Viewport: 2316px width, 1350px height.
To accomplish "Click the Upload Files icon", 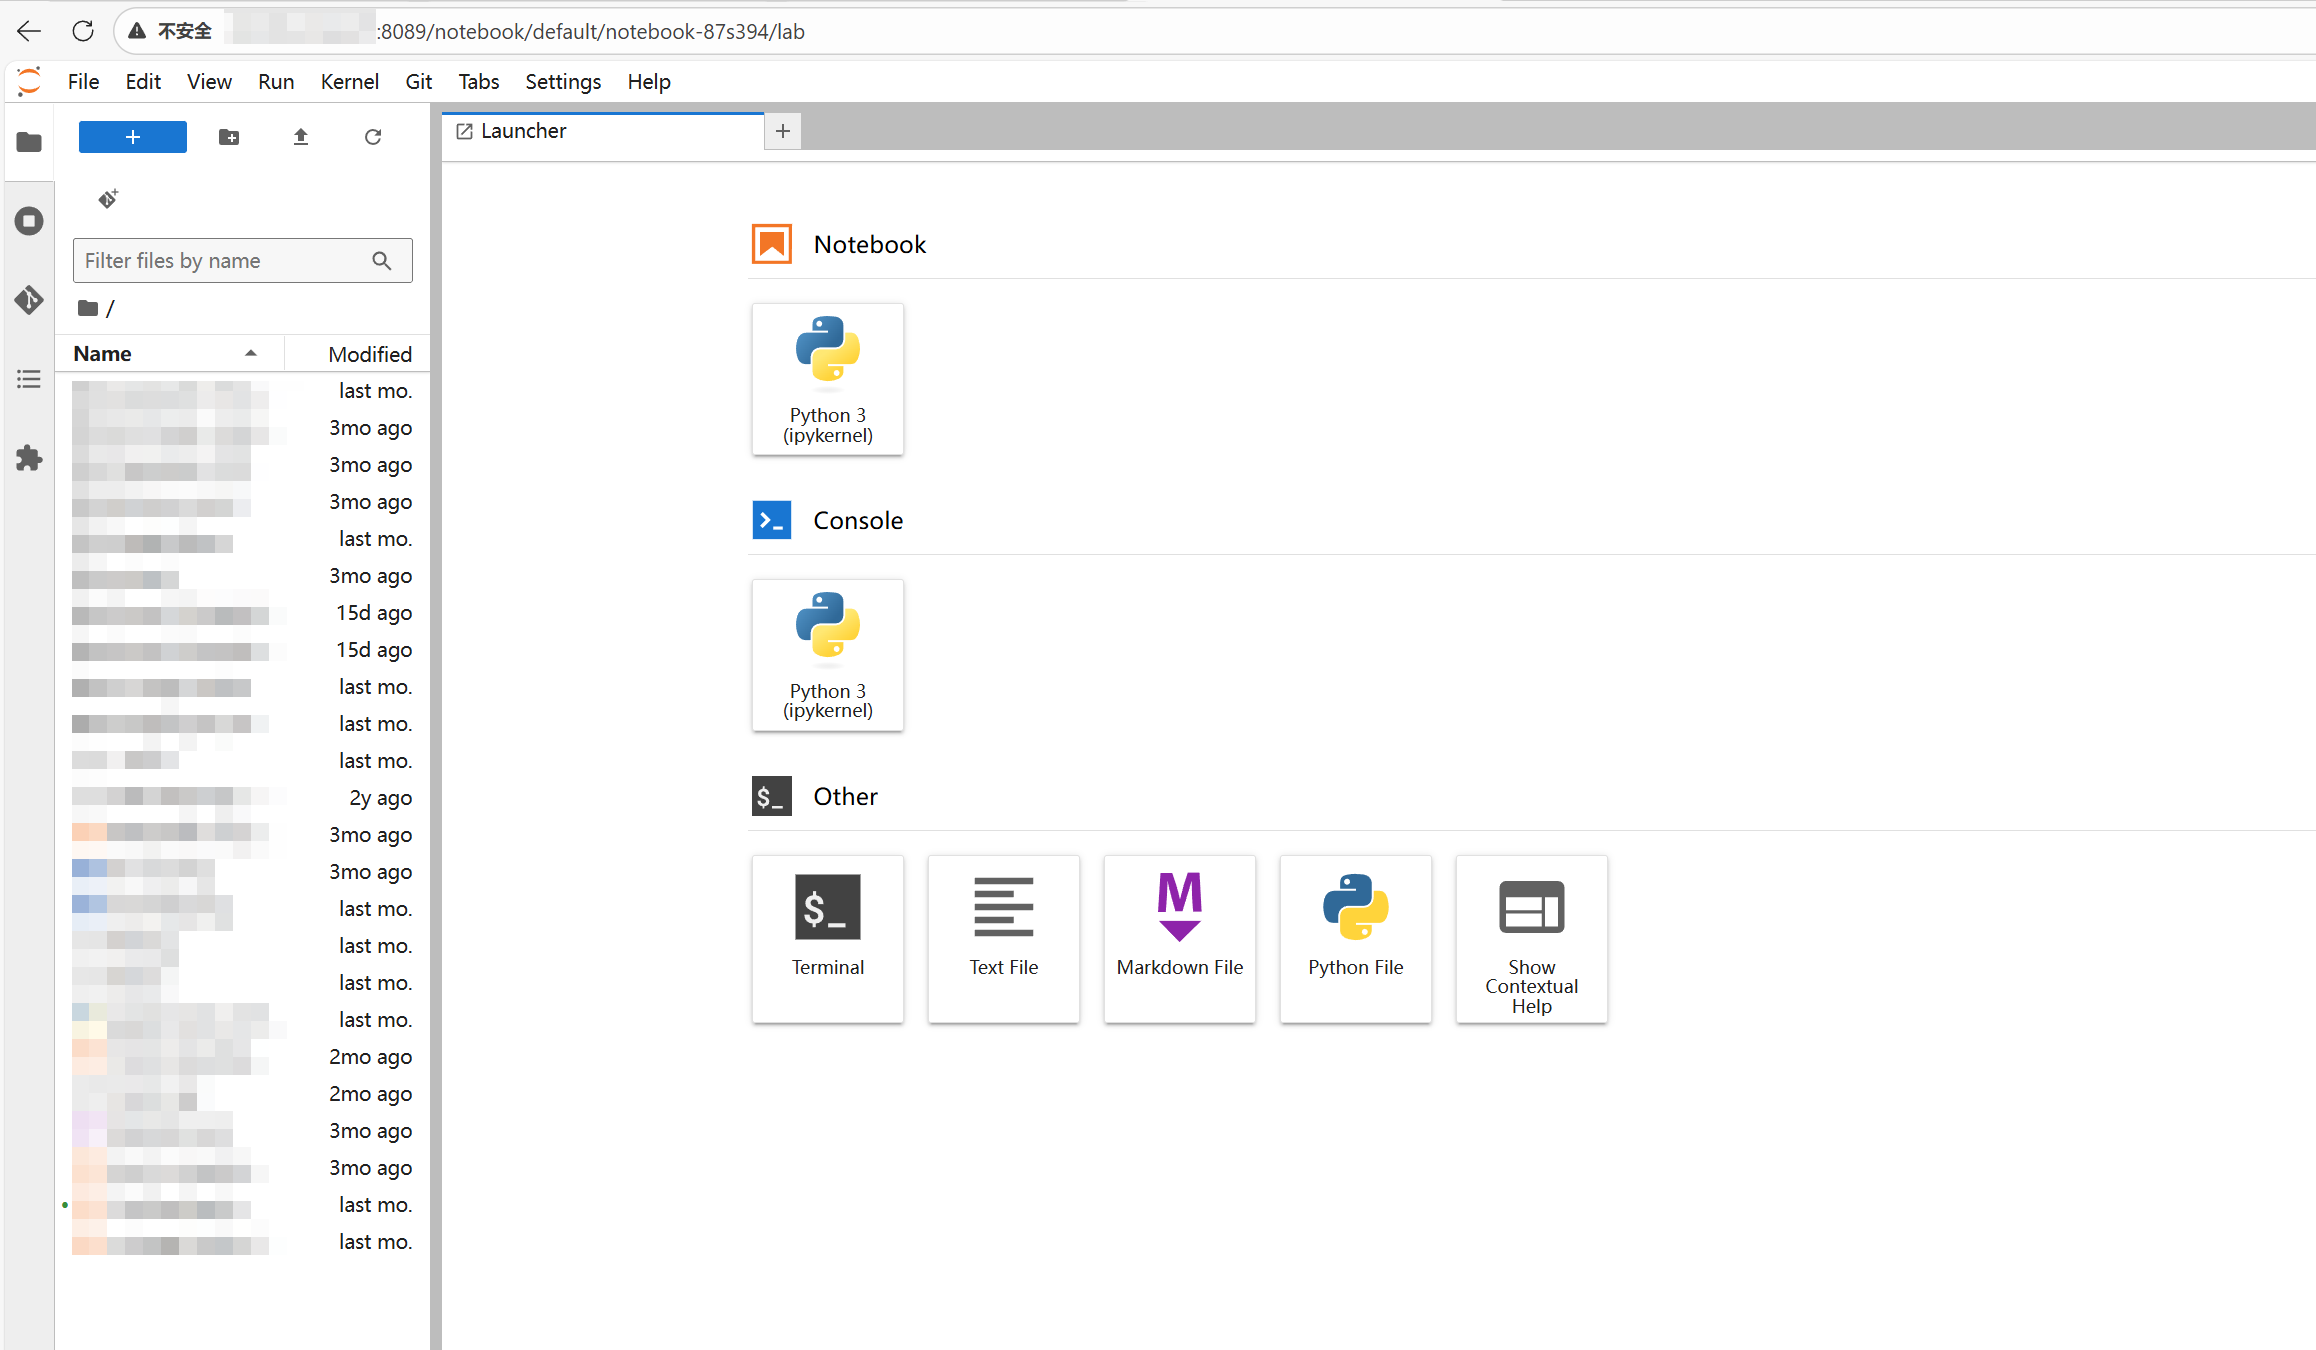I will click(x=301, y=137).
